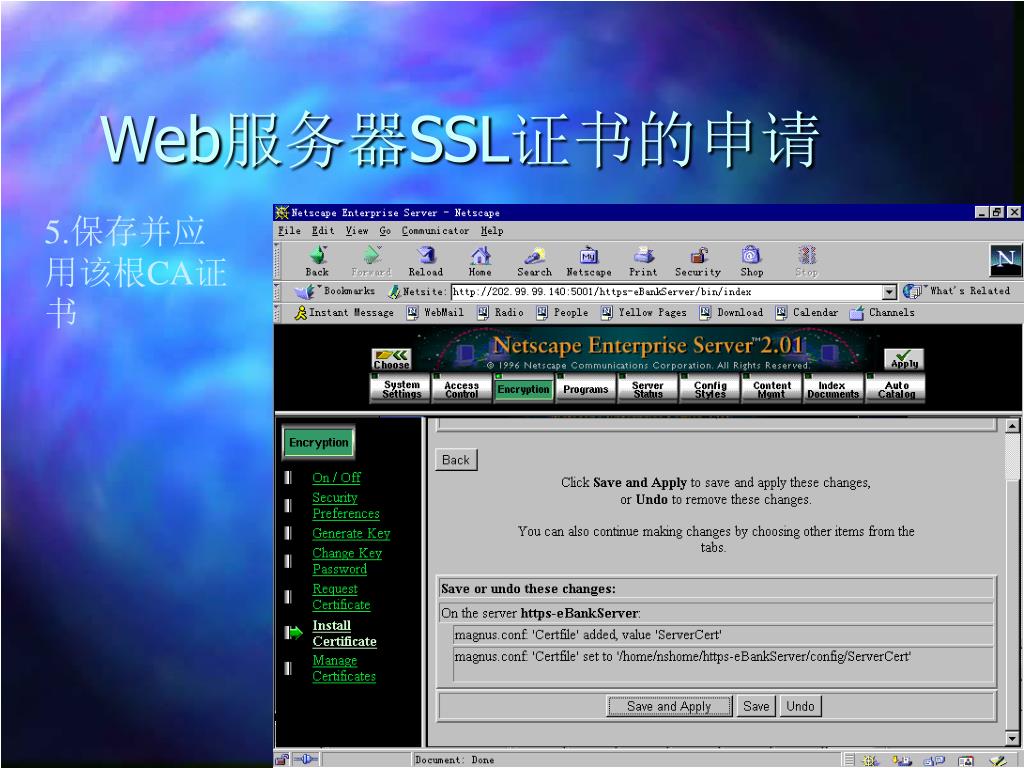
Task: Open the Communicator menu
Action: (x=435, y=231)
